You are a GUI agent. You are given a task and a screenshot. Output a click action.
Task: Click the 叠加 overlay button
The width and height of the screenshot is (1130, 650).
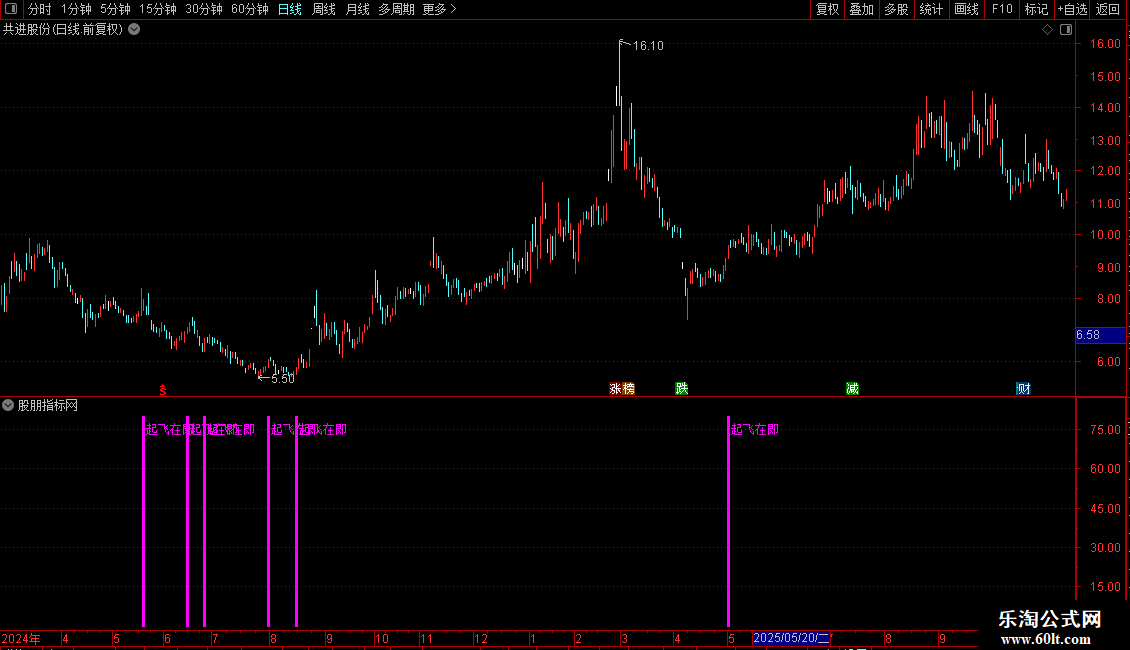[x=862, y=9]
